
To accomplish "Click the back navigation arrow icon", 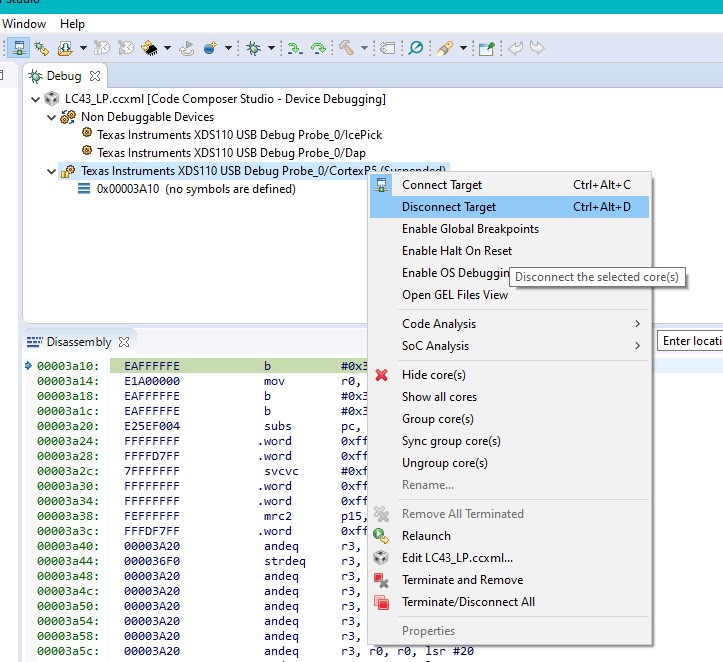I will click(516, 48).
